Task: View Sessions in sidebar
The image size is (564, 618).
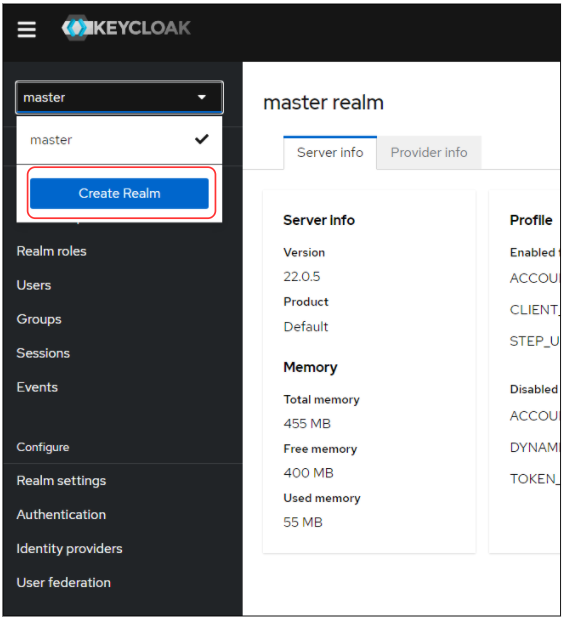Action: pyautogui.click(x=43, y=353)
